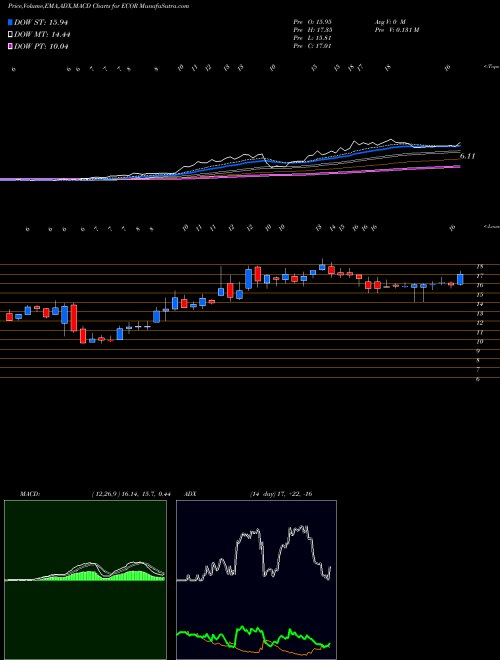Click the magenta DOW PT legend swatch

coord(10,46)
